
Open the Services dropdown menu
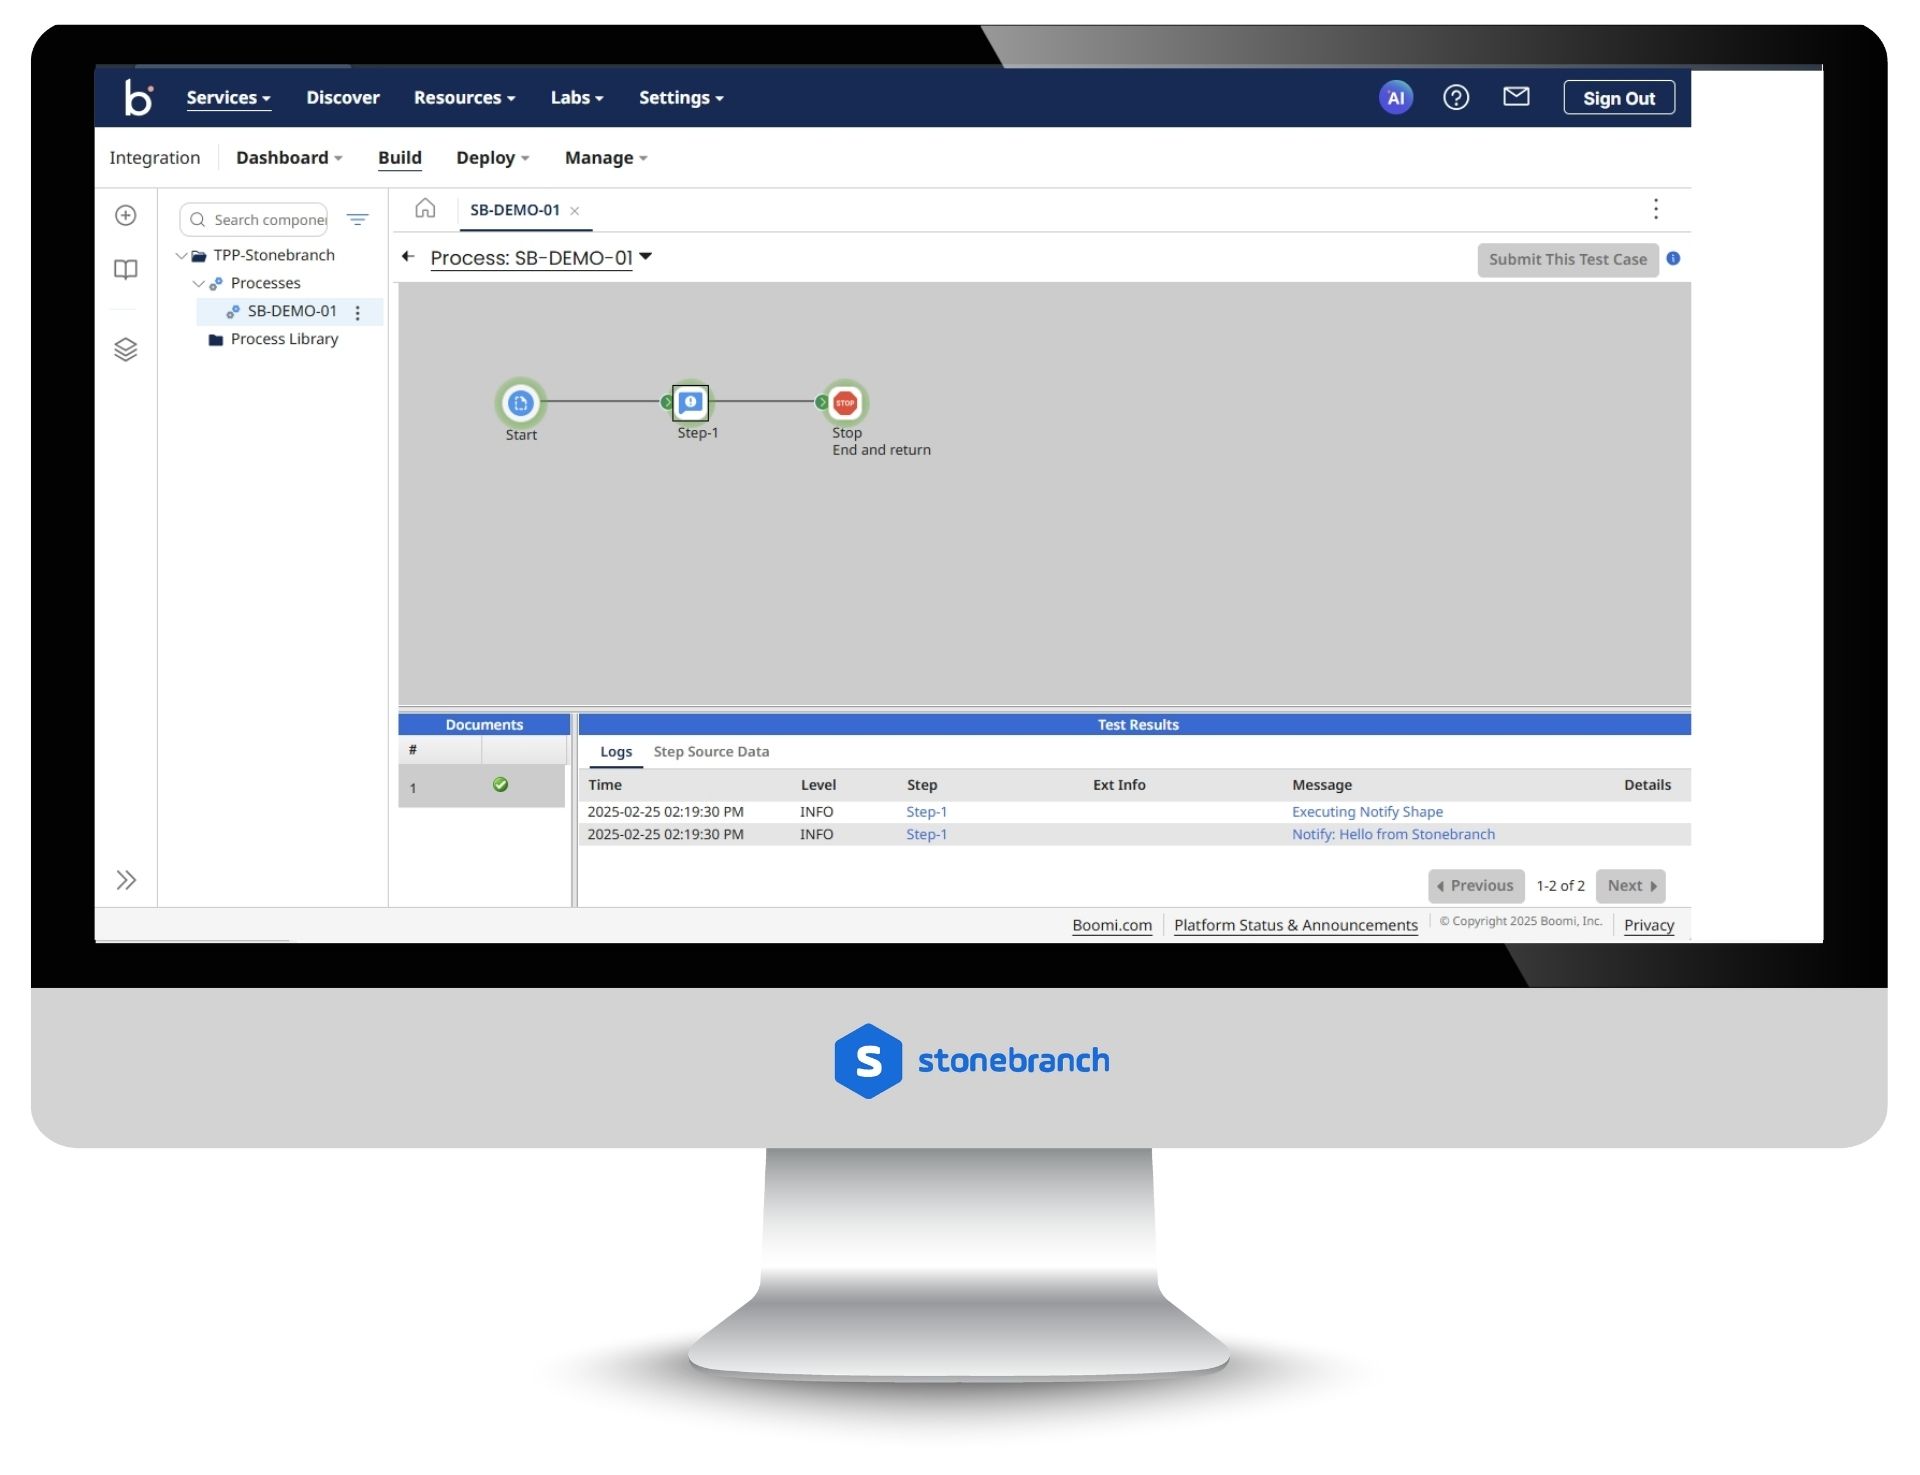click(x=228, y=98)
